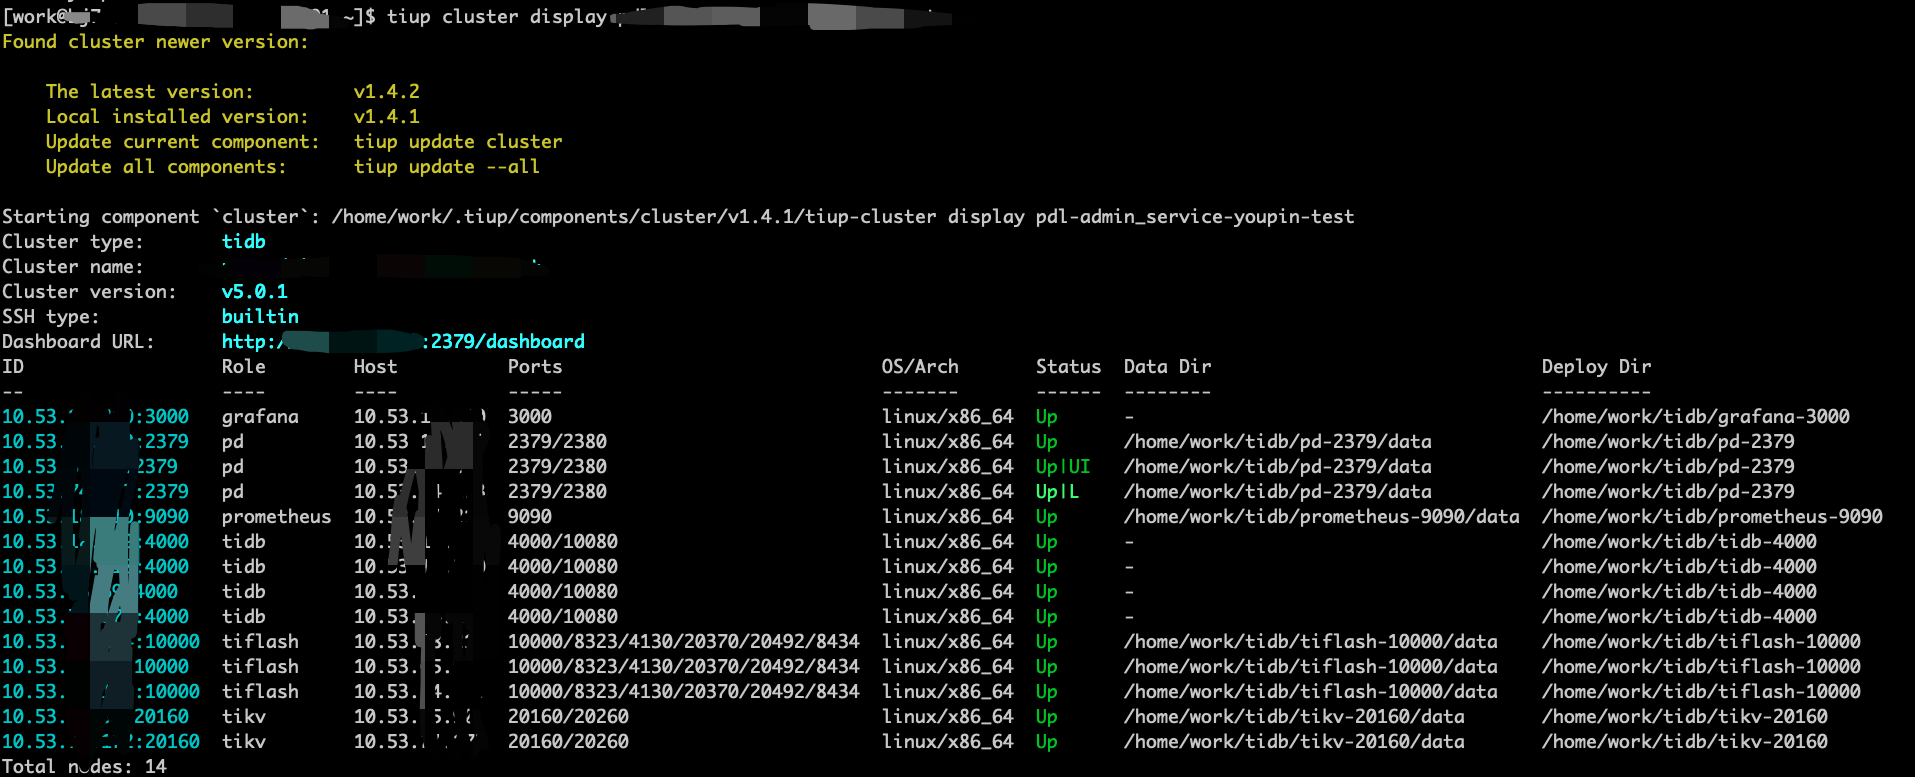Screen dimensions: 1915x777
Task: Click the 'Up|UI' status of the pd node
Action: click(1062, 467)
